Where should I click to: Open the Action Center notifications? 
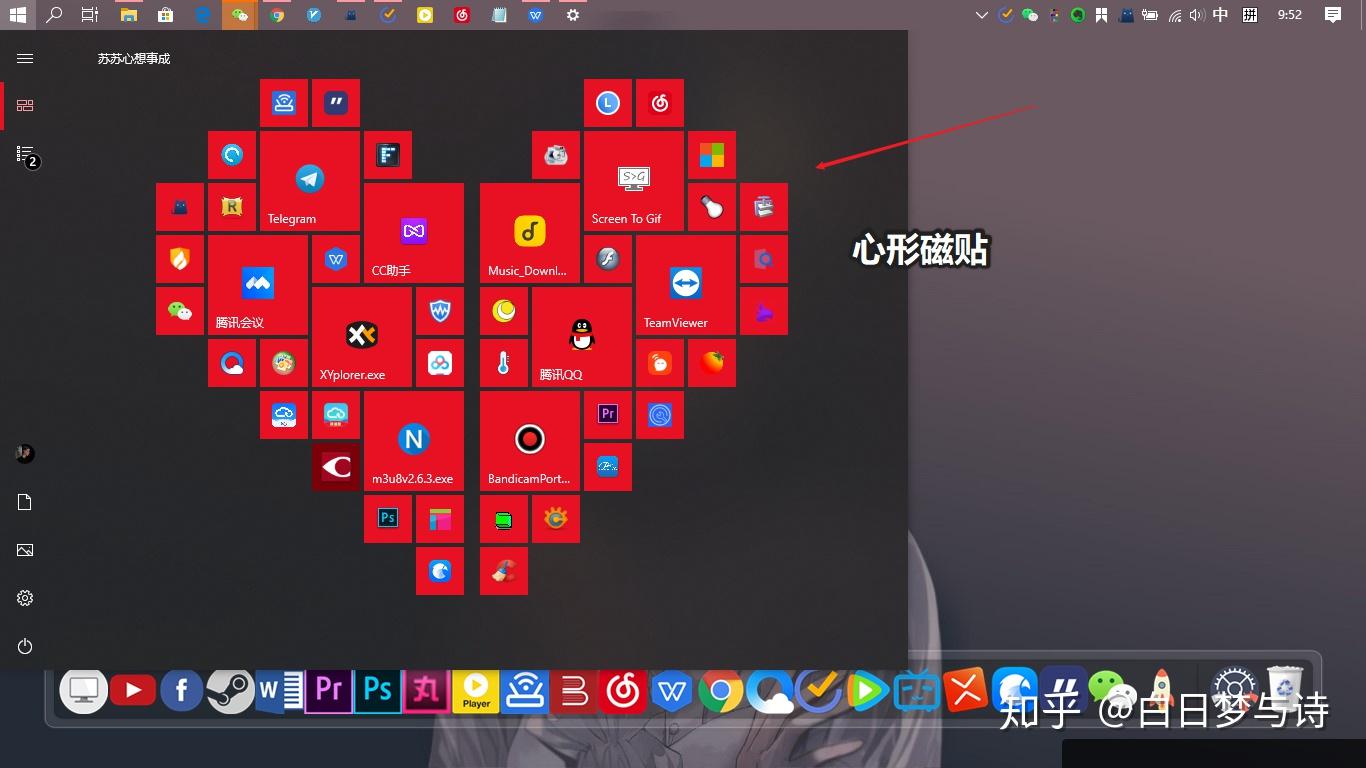click(1333, 15)
